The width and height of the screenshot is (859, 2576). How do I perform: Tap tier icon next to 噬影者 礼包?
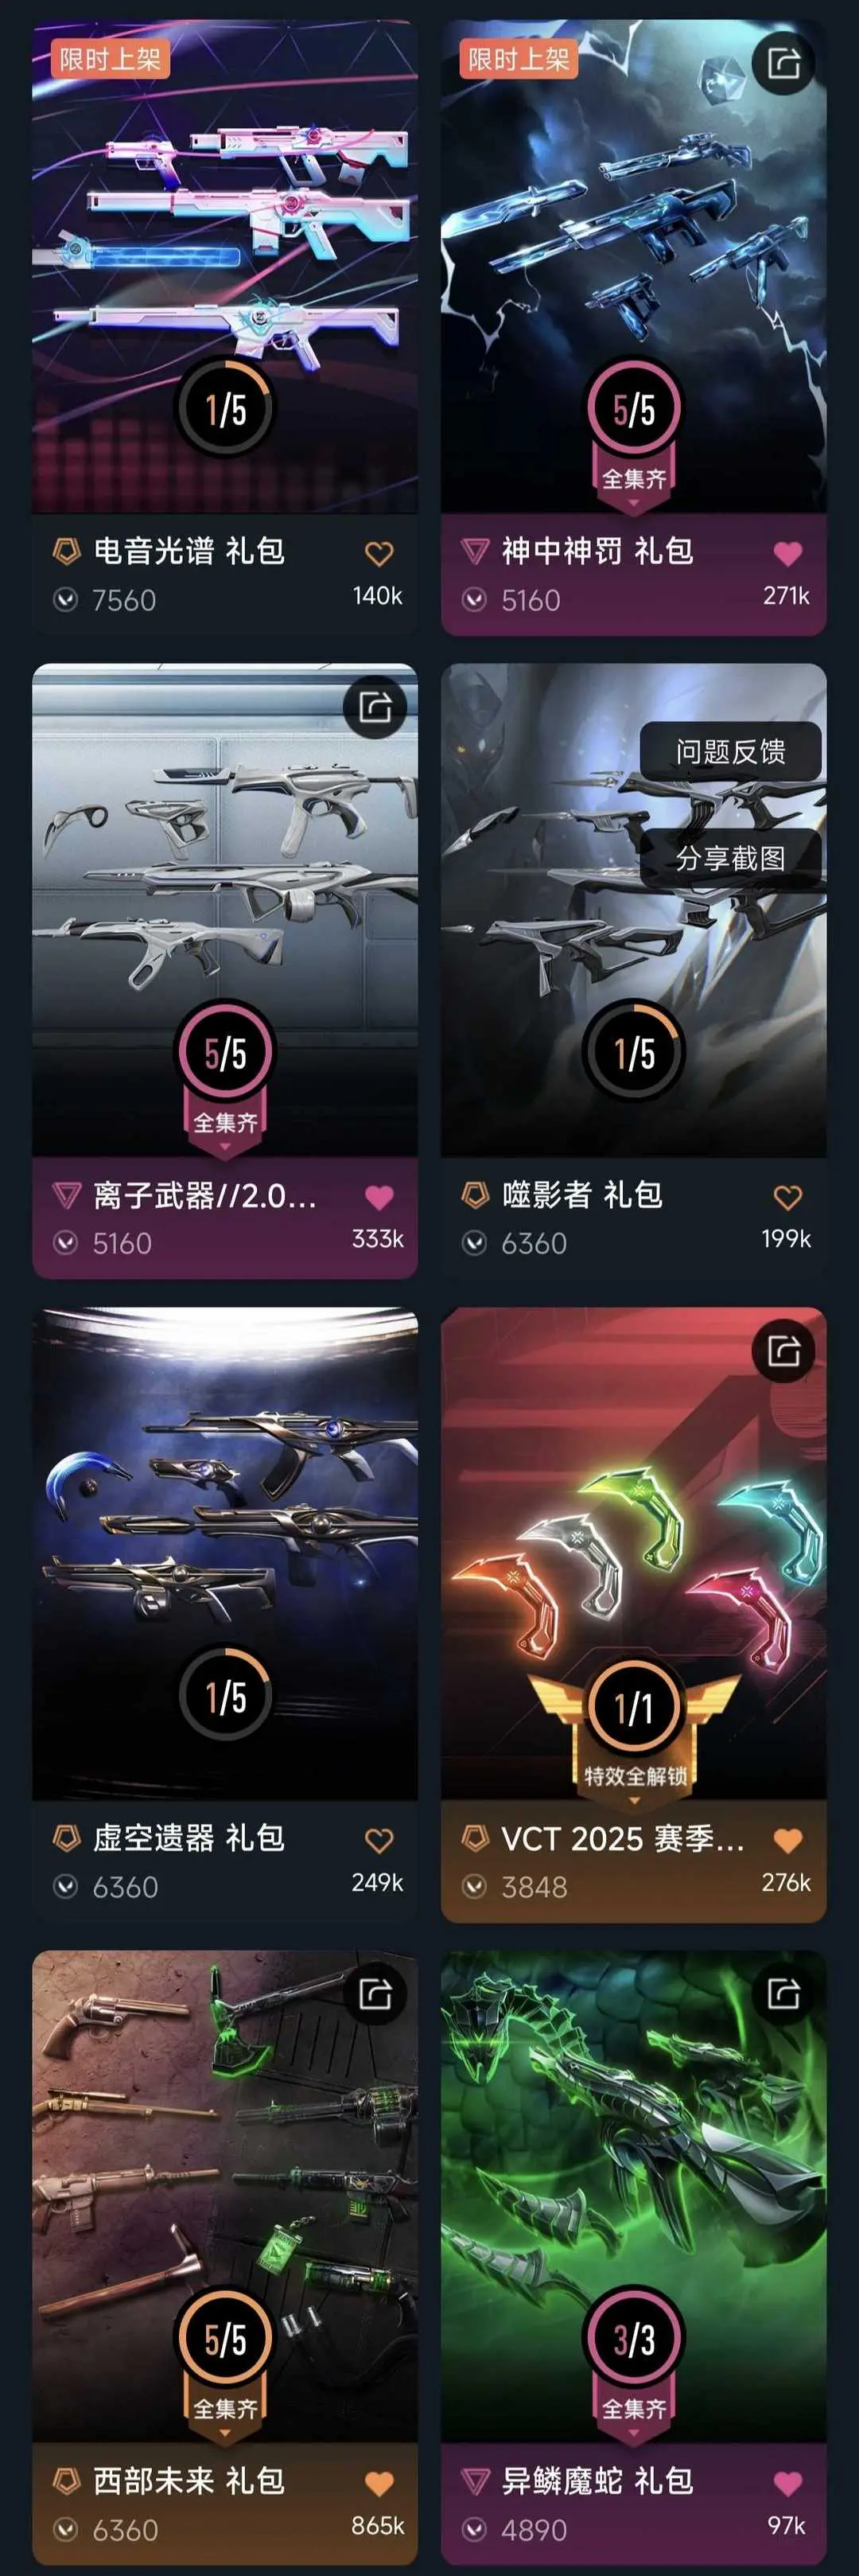click(x=475, y=1194)
